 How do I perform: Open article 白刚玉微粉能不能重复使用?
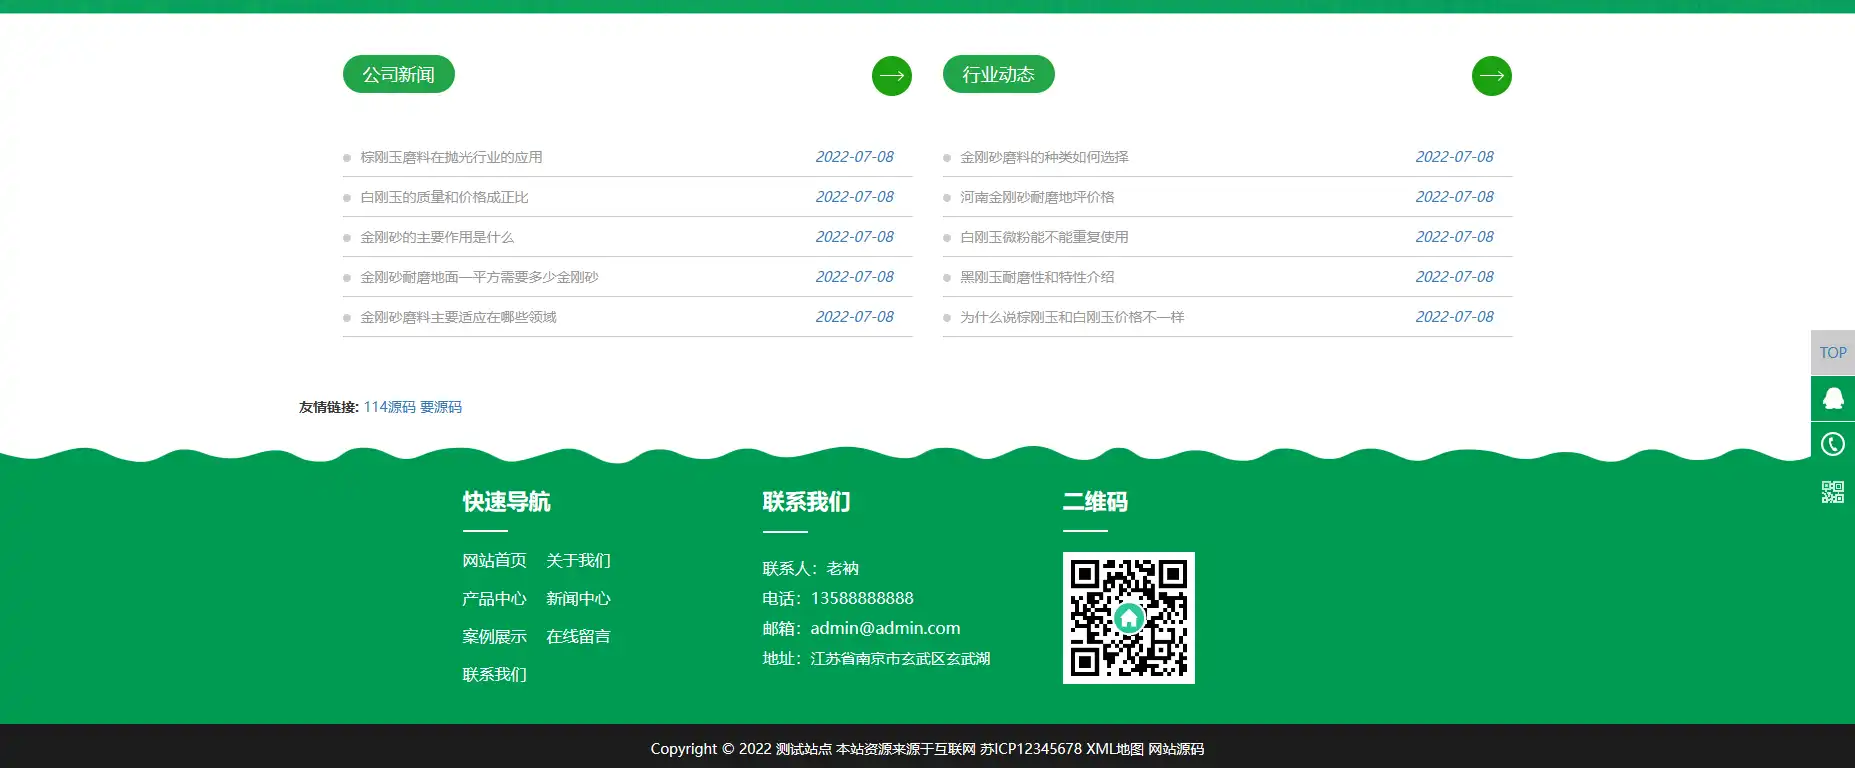(1044, 237)
